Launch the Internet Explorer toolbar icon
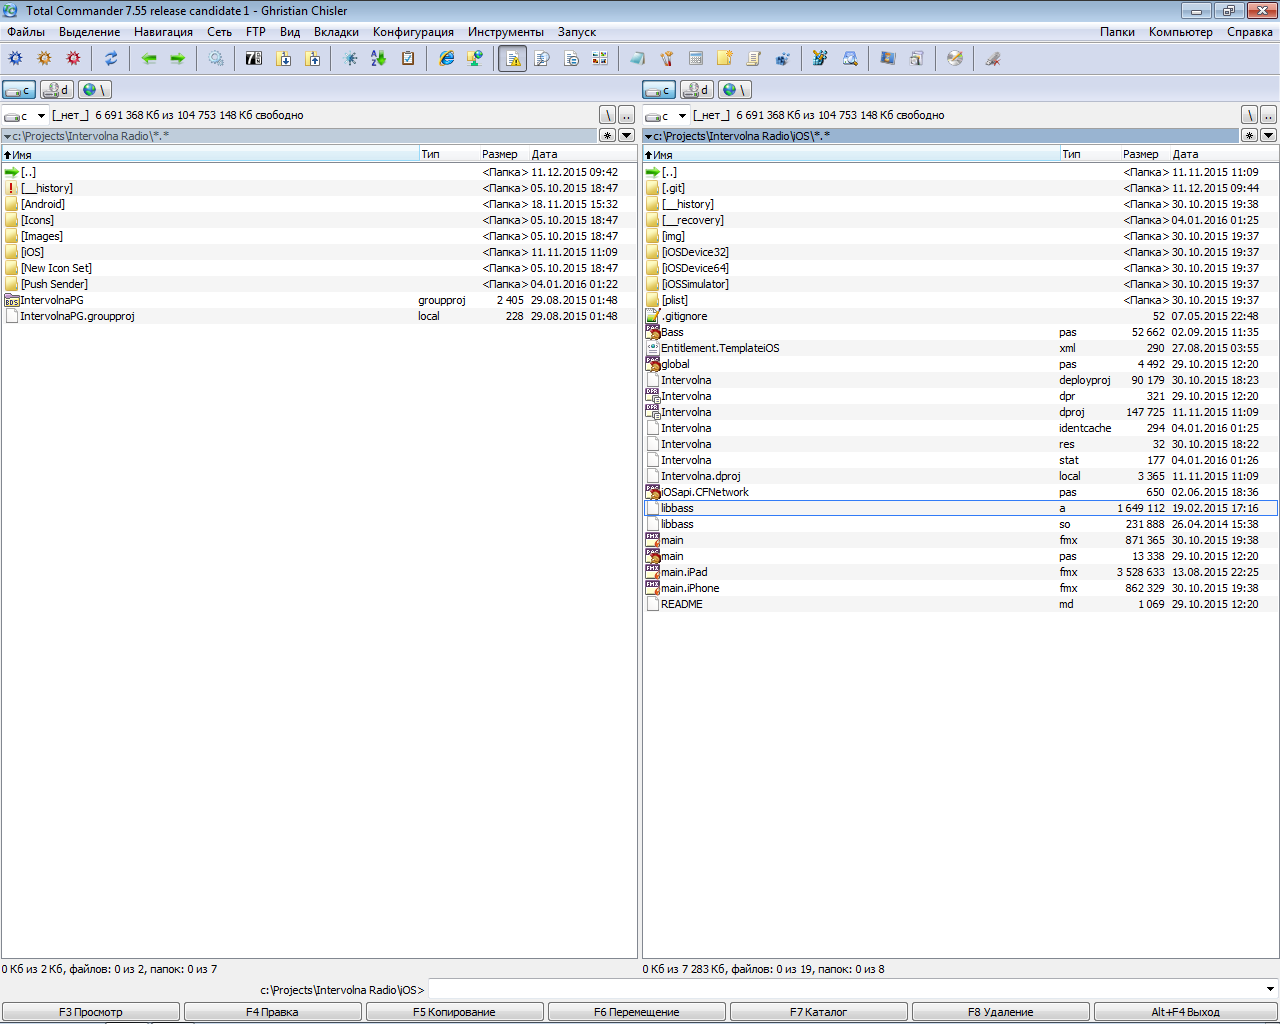The width and height of the screenshot is (1280, 1024). click(x=447, y=59)
